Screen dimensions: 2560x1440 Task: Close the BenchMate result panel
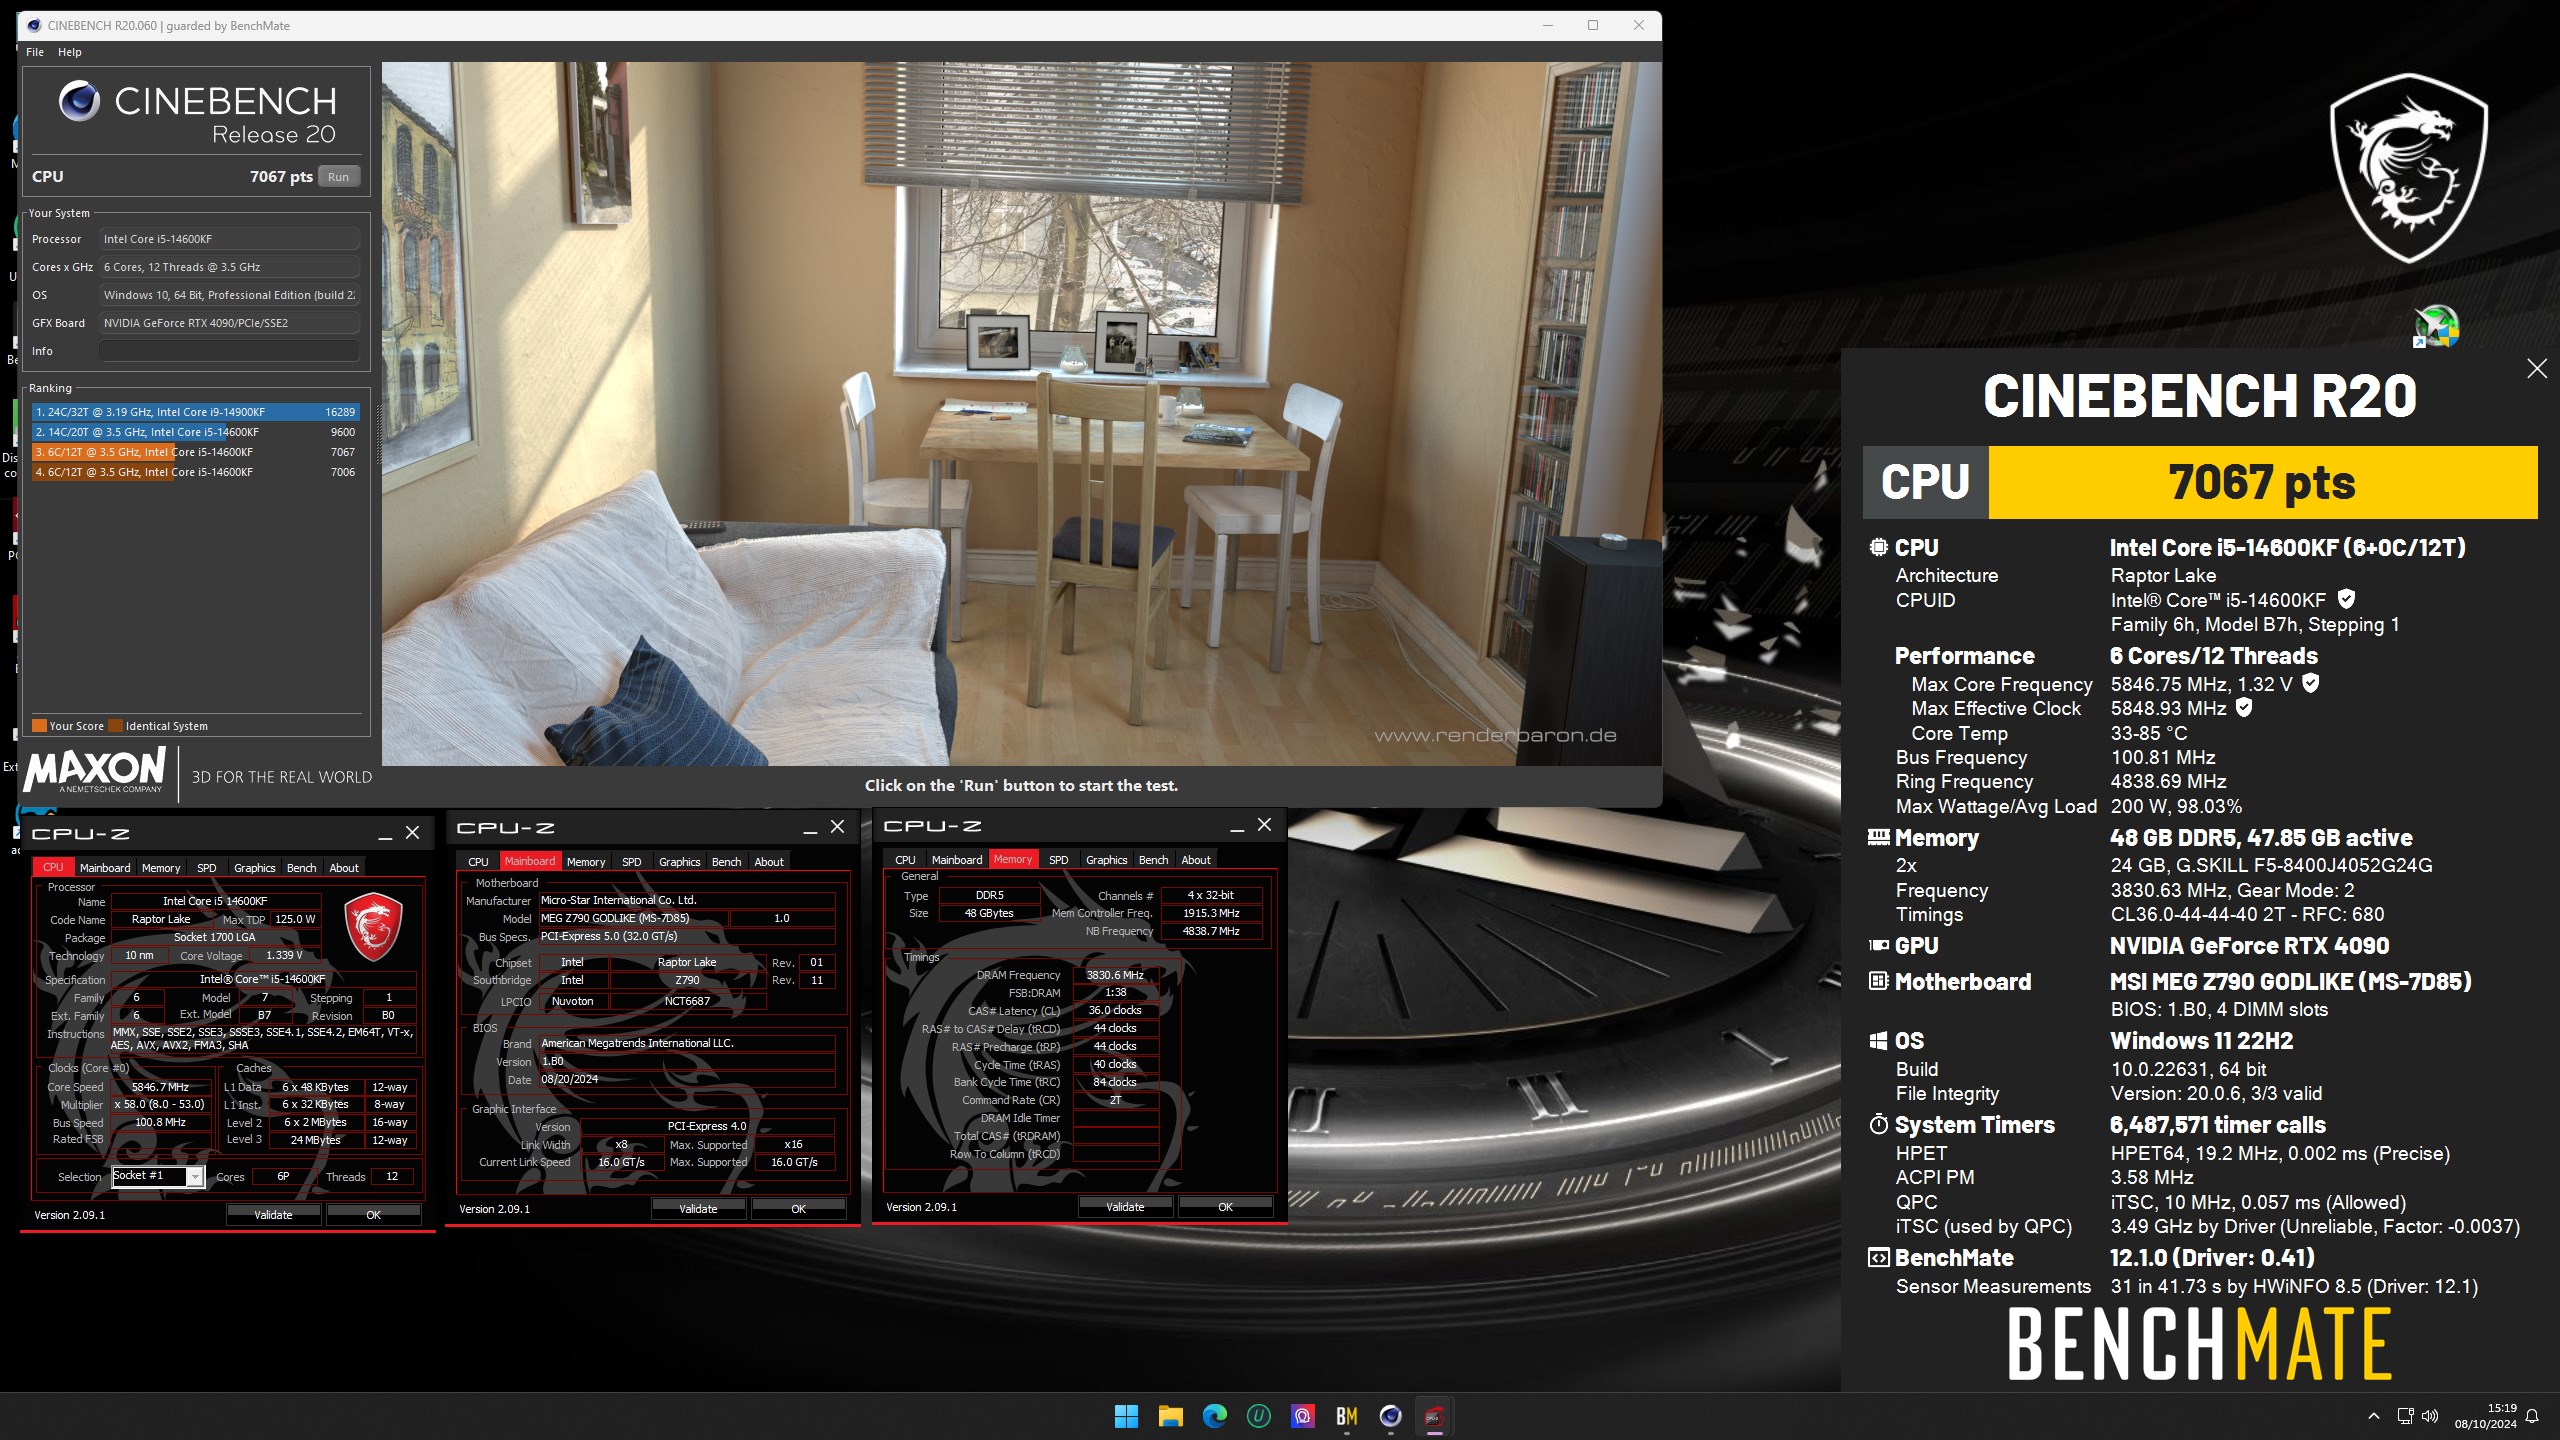[x=2537, y=369]
